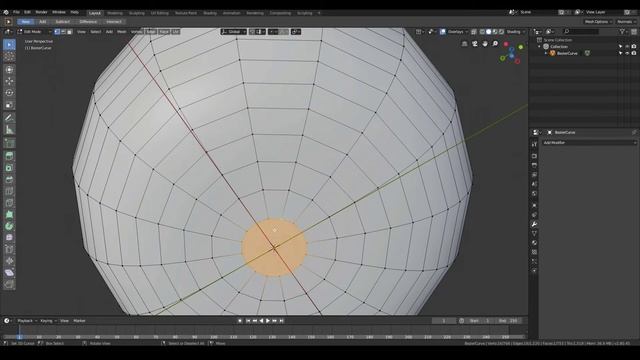Enable vertex select mode
640x360 pixels.
(x=57, y=31)
